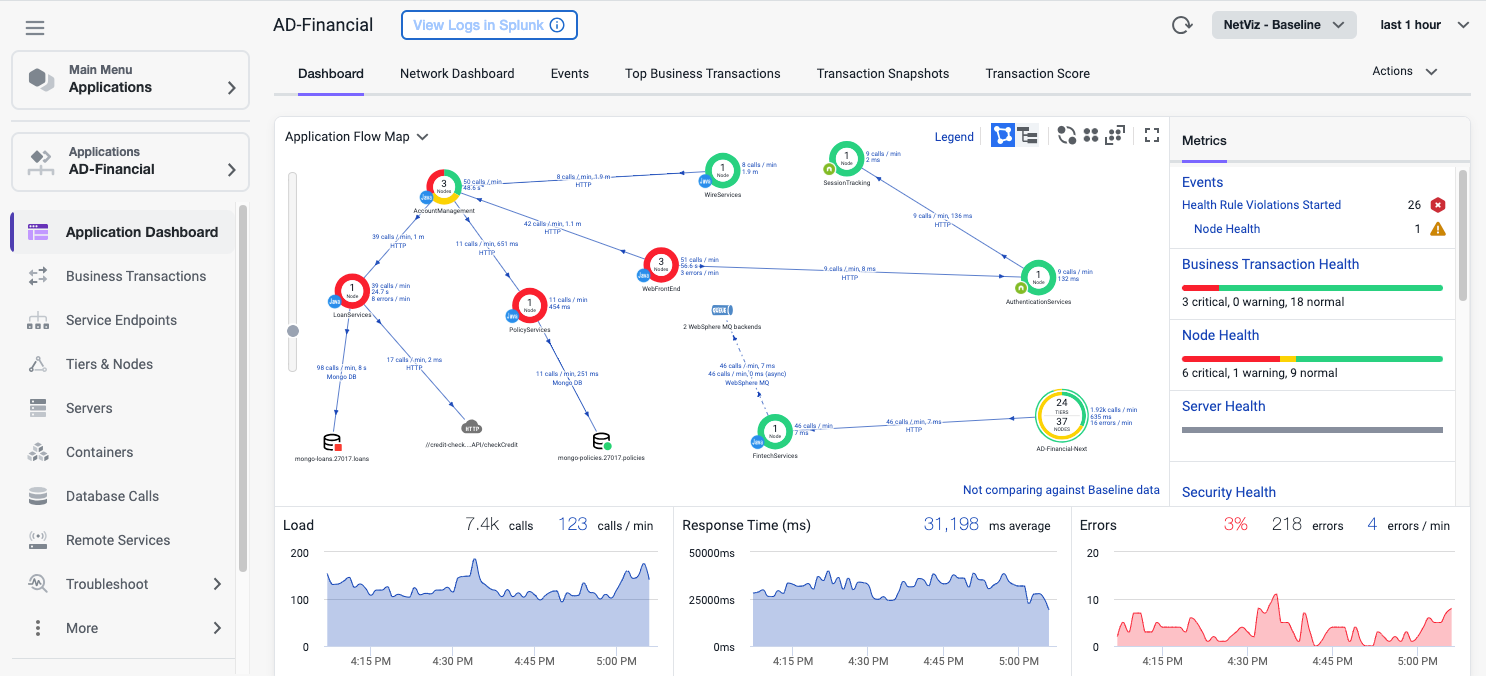Click the Not comparing against Baseline data link
1486x676 pixels.
click(x=1061, y=490)
